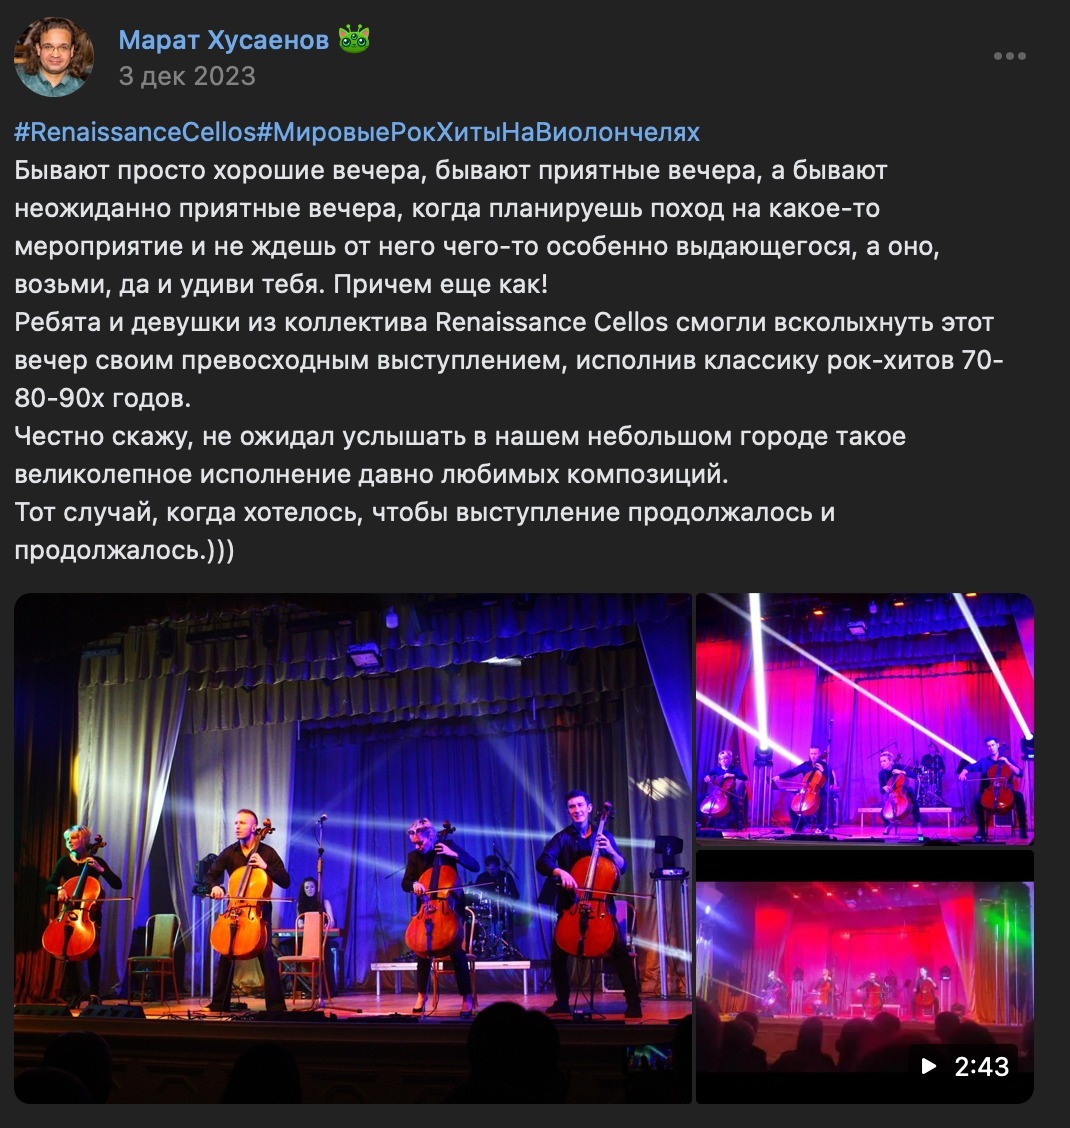Click the drum kit in the white-beams photo
This screenshot has width=1070, height=1128.
932,784
